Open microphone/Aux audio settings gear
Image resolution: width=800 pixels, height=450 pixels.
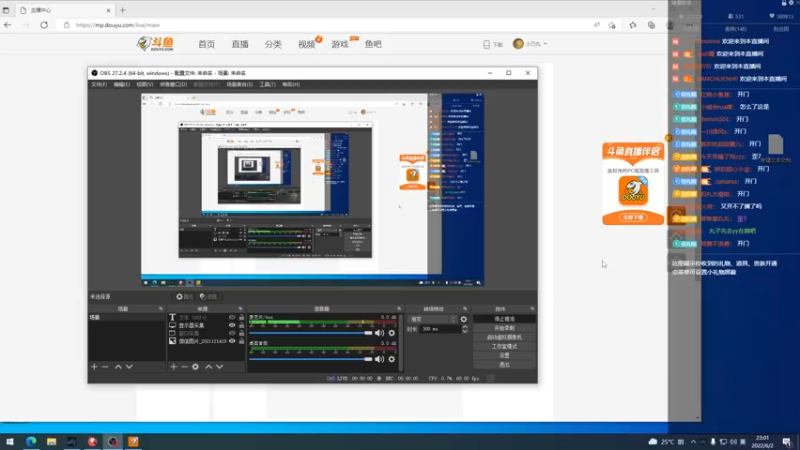(392, 333)
